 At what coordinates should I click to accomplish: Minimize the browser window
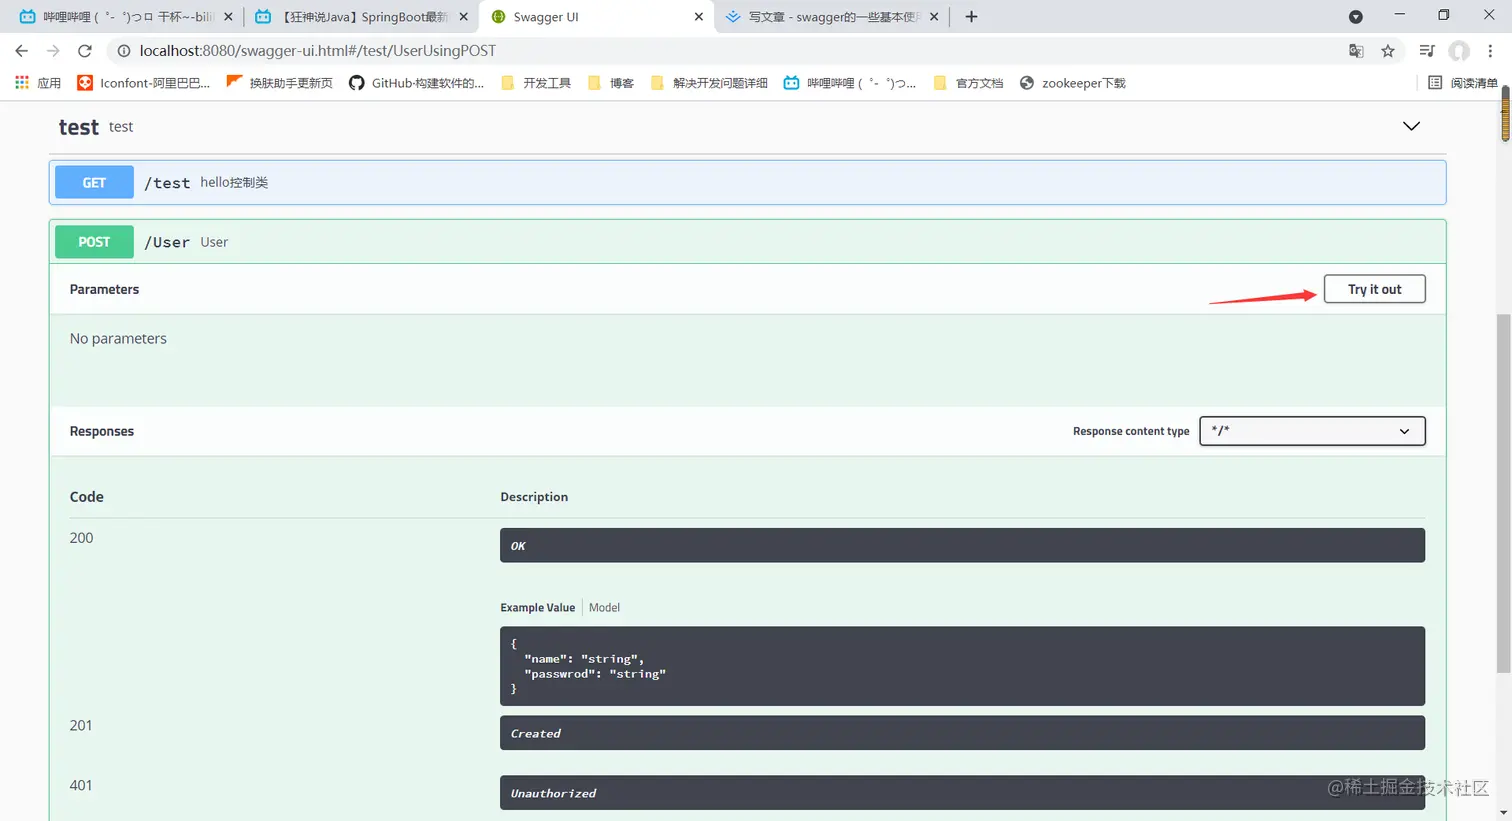click(x=1399, y=16)
